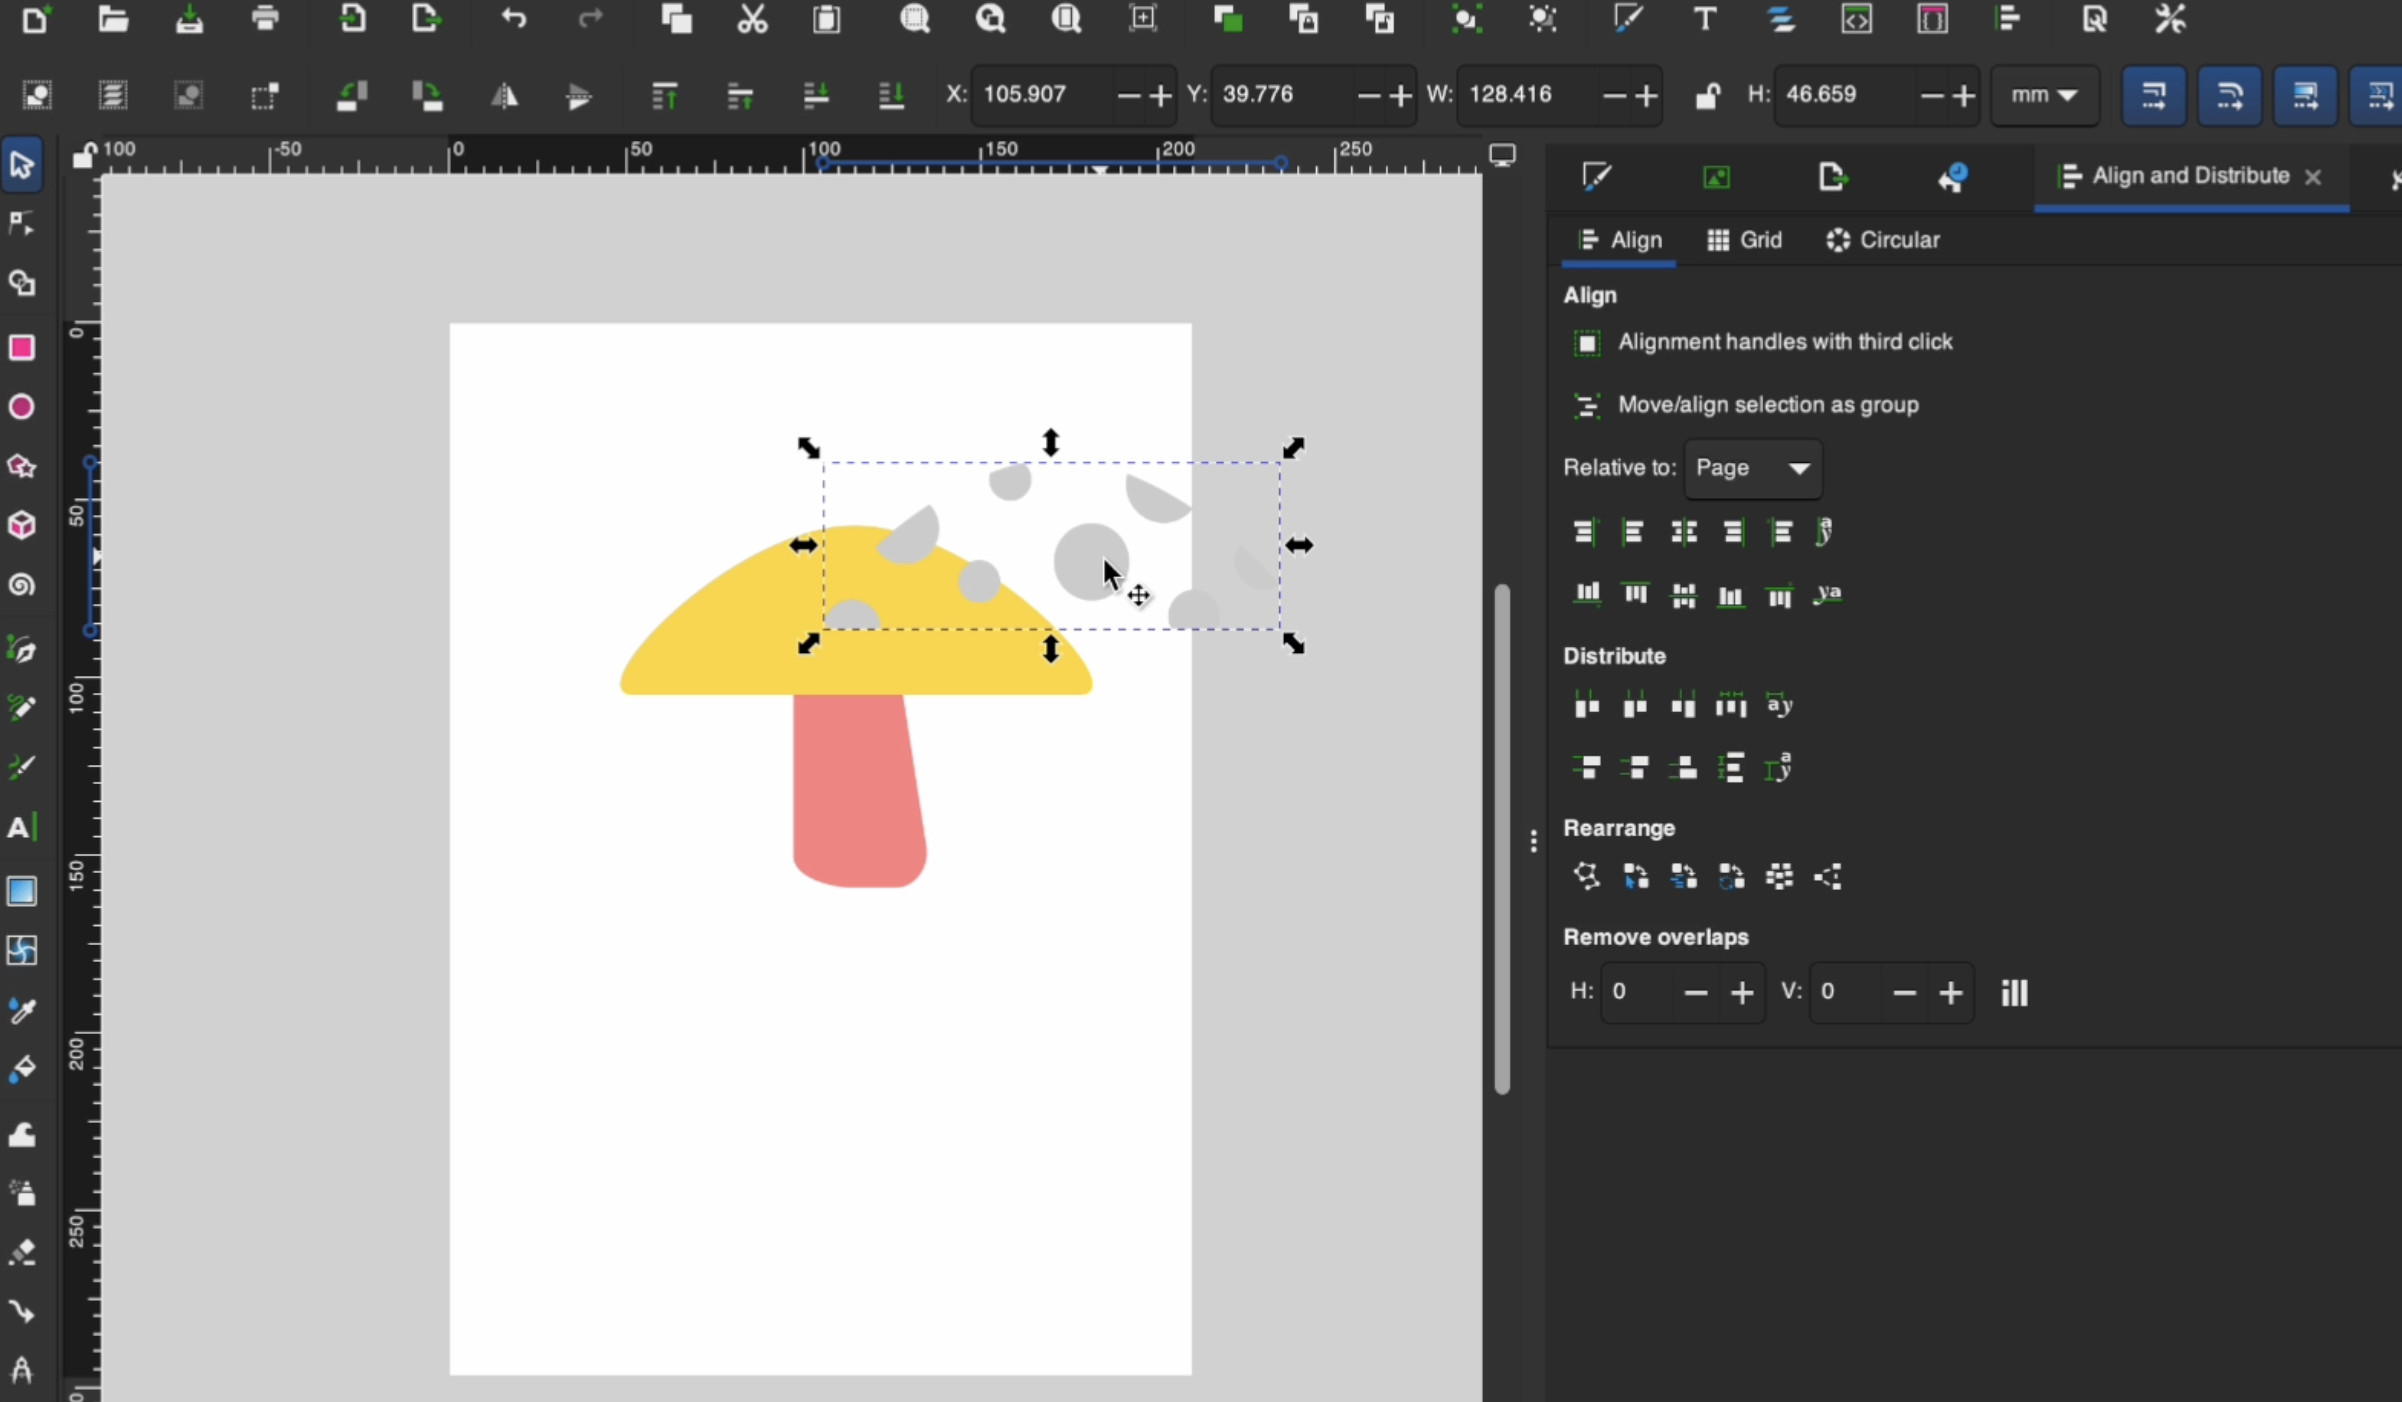Toggle alignment handles with third click
This screenshot has width=2402, height=1402.
pos(1588,342)
